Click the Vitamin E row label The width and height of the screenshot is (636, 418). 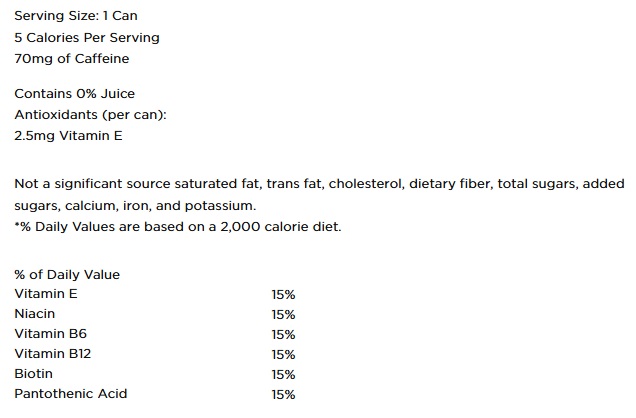pyautogui.click(x=46, y=294)
